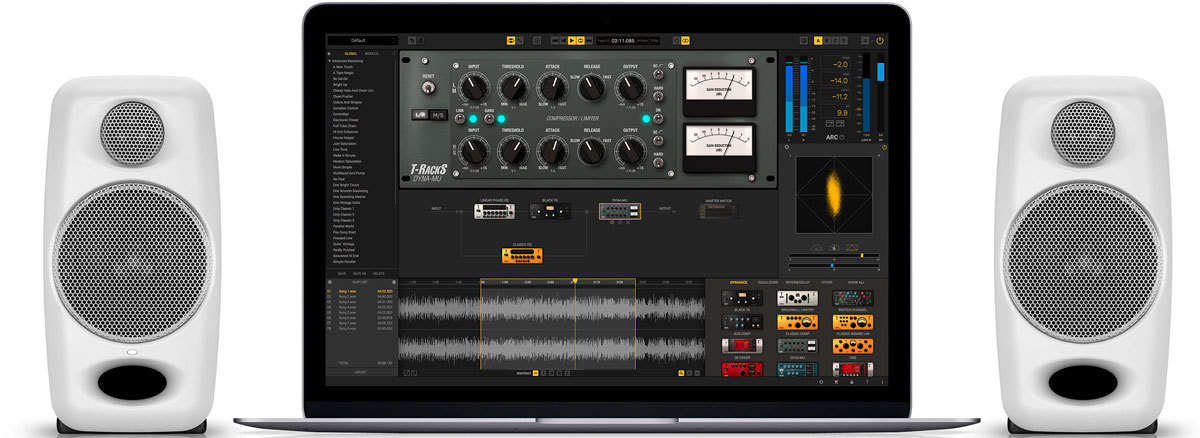1200x438 pixels.
Task: Select snapshot slot A
Action: point(818,41)
